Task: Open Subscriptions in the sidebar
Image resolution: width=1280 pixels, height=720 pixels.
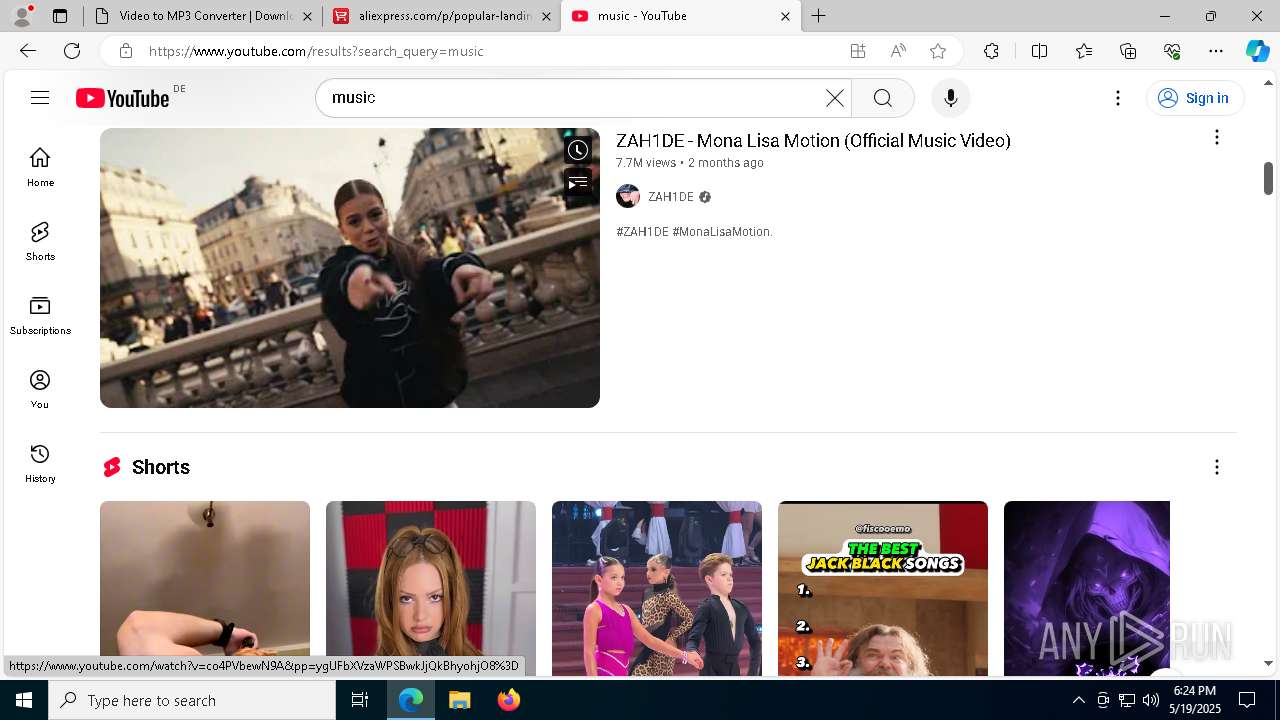Action: point(40,315)
